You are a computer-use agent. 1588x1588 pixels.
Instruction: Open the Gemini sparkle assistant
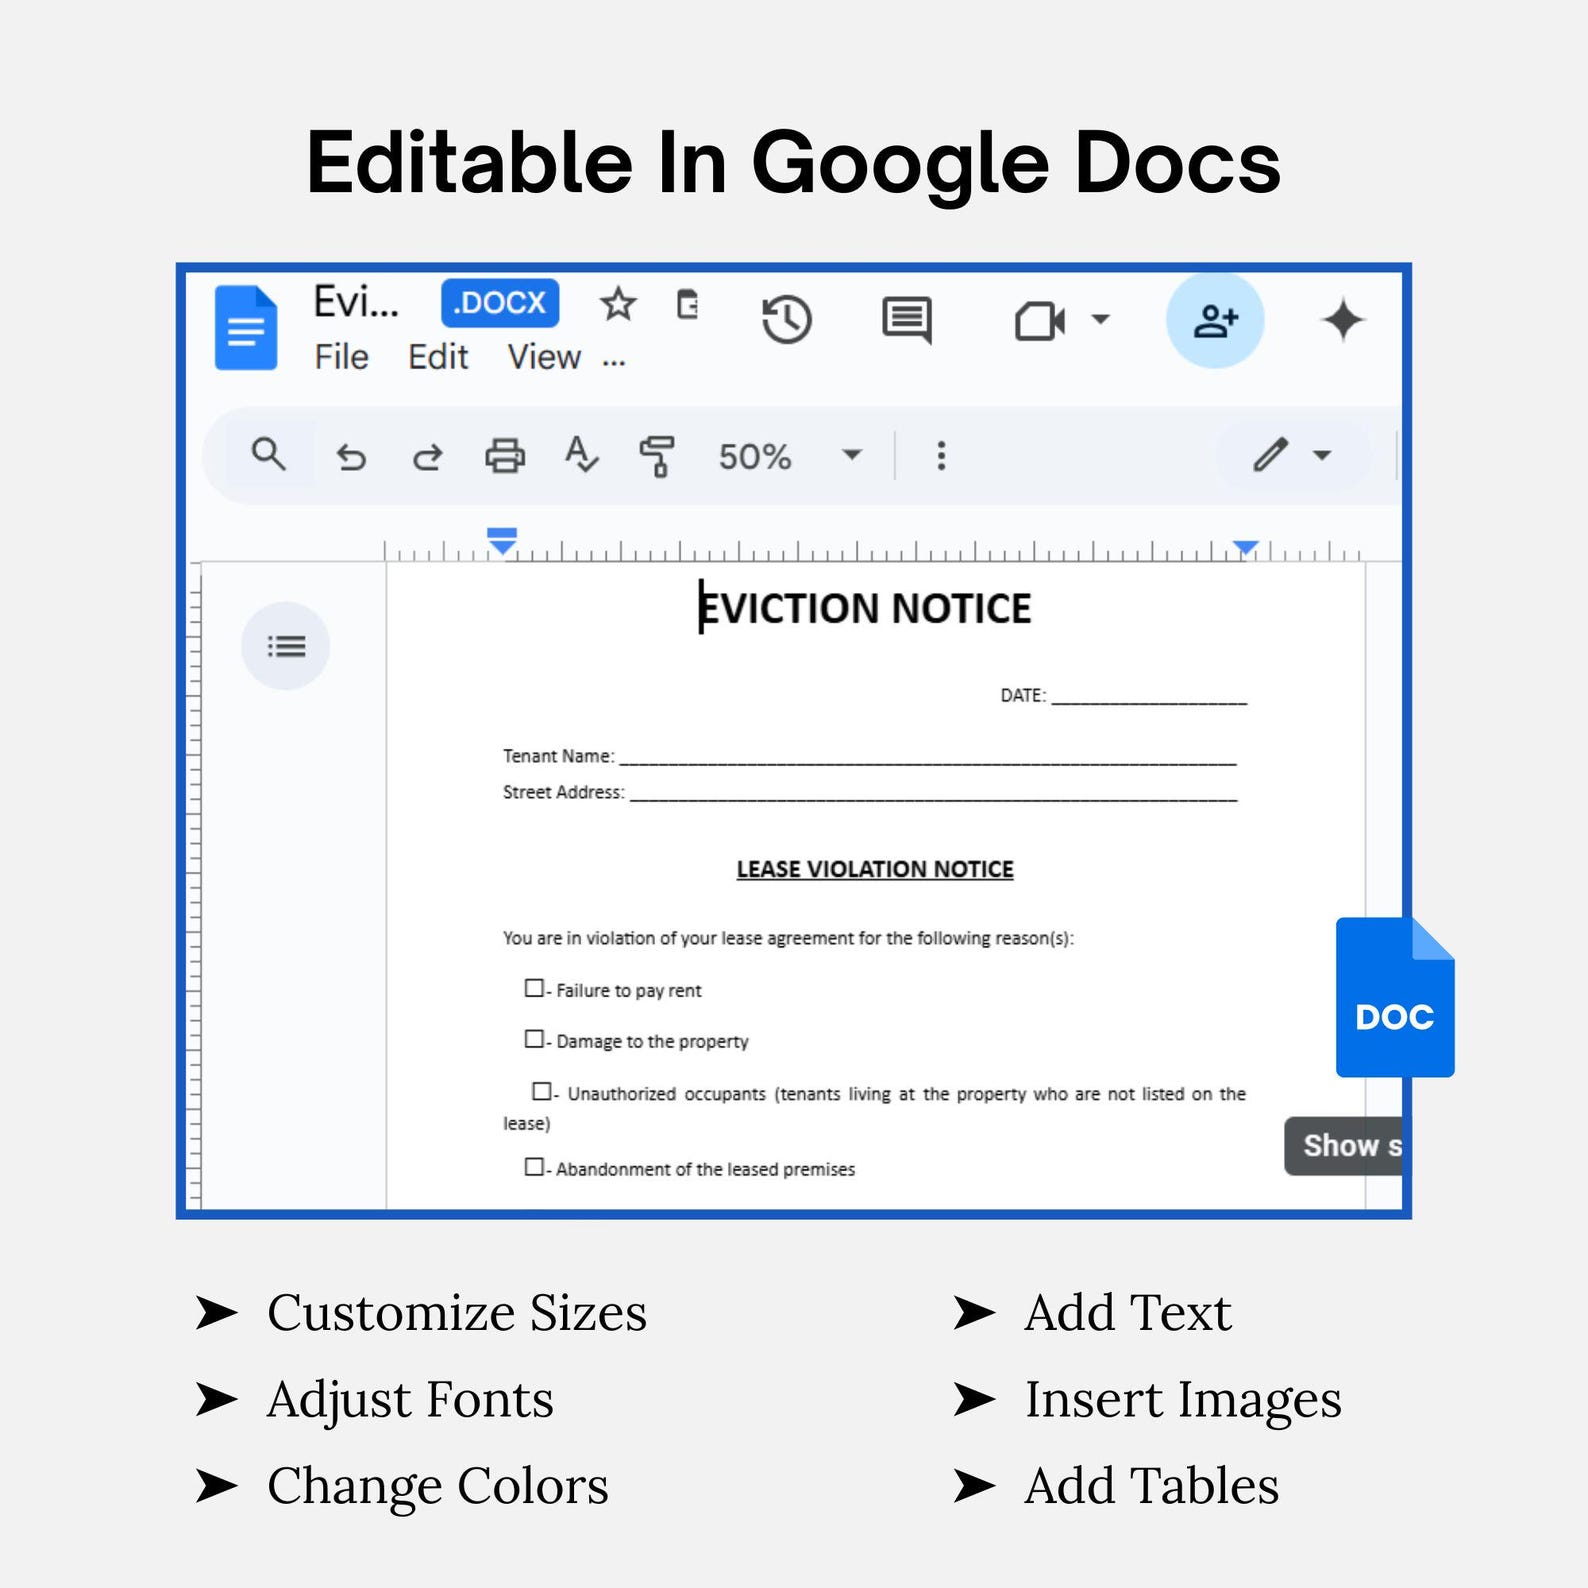(x=1342, y=320)
